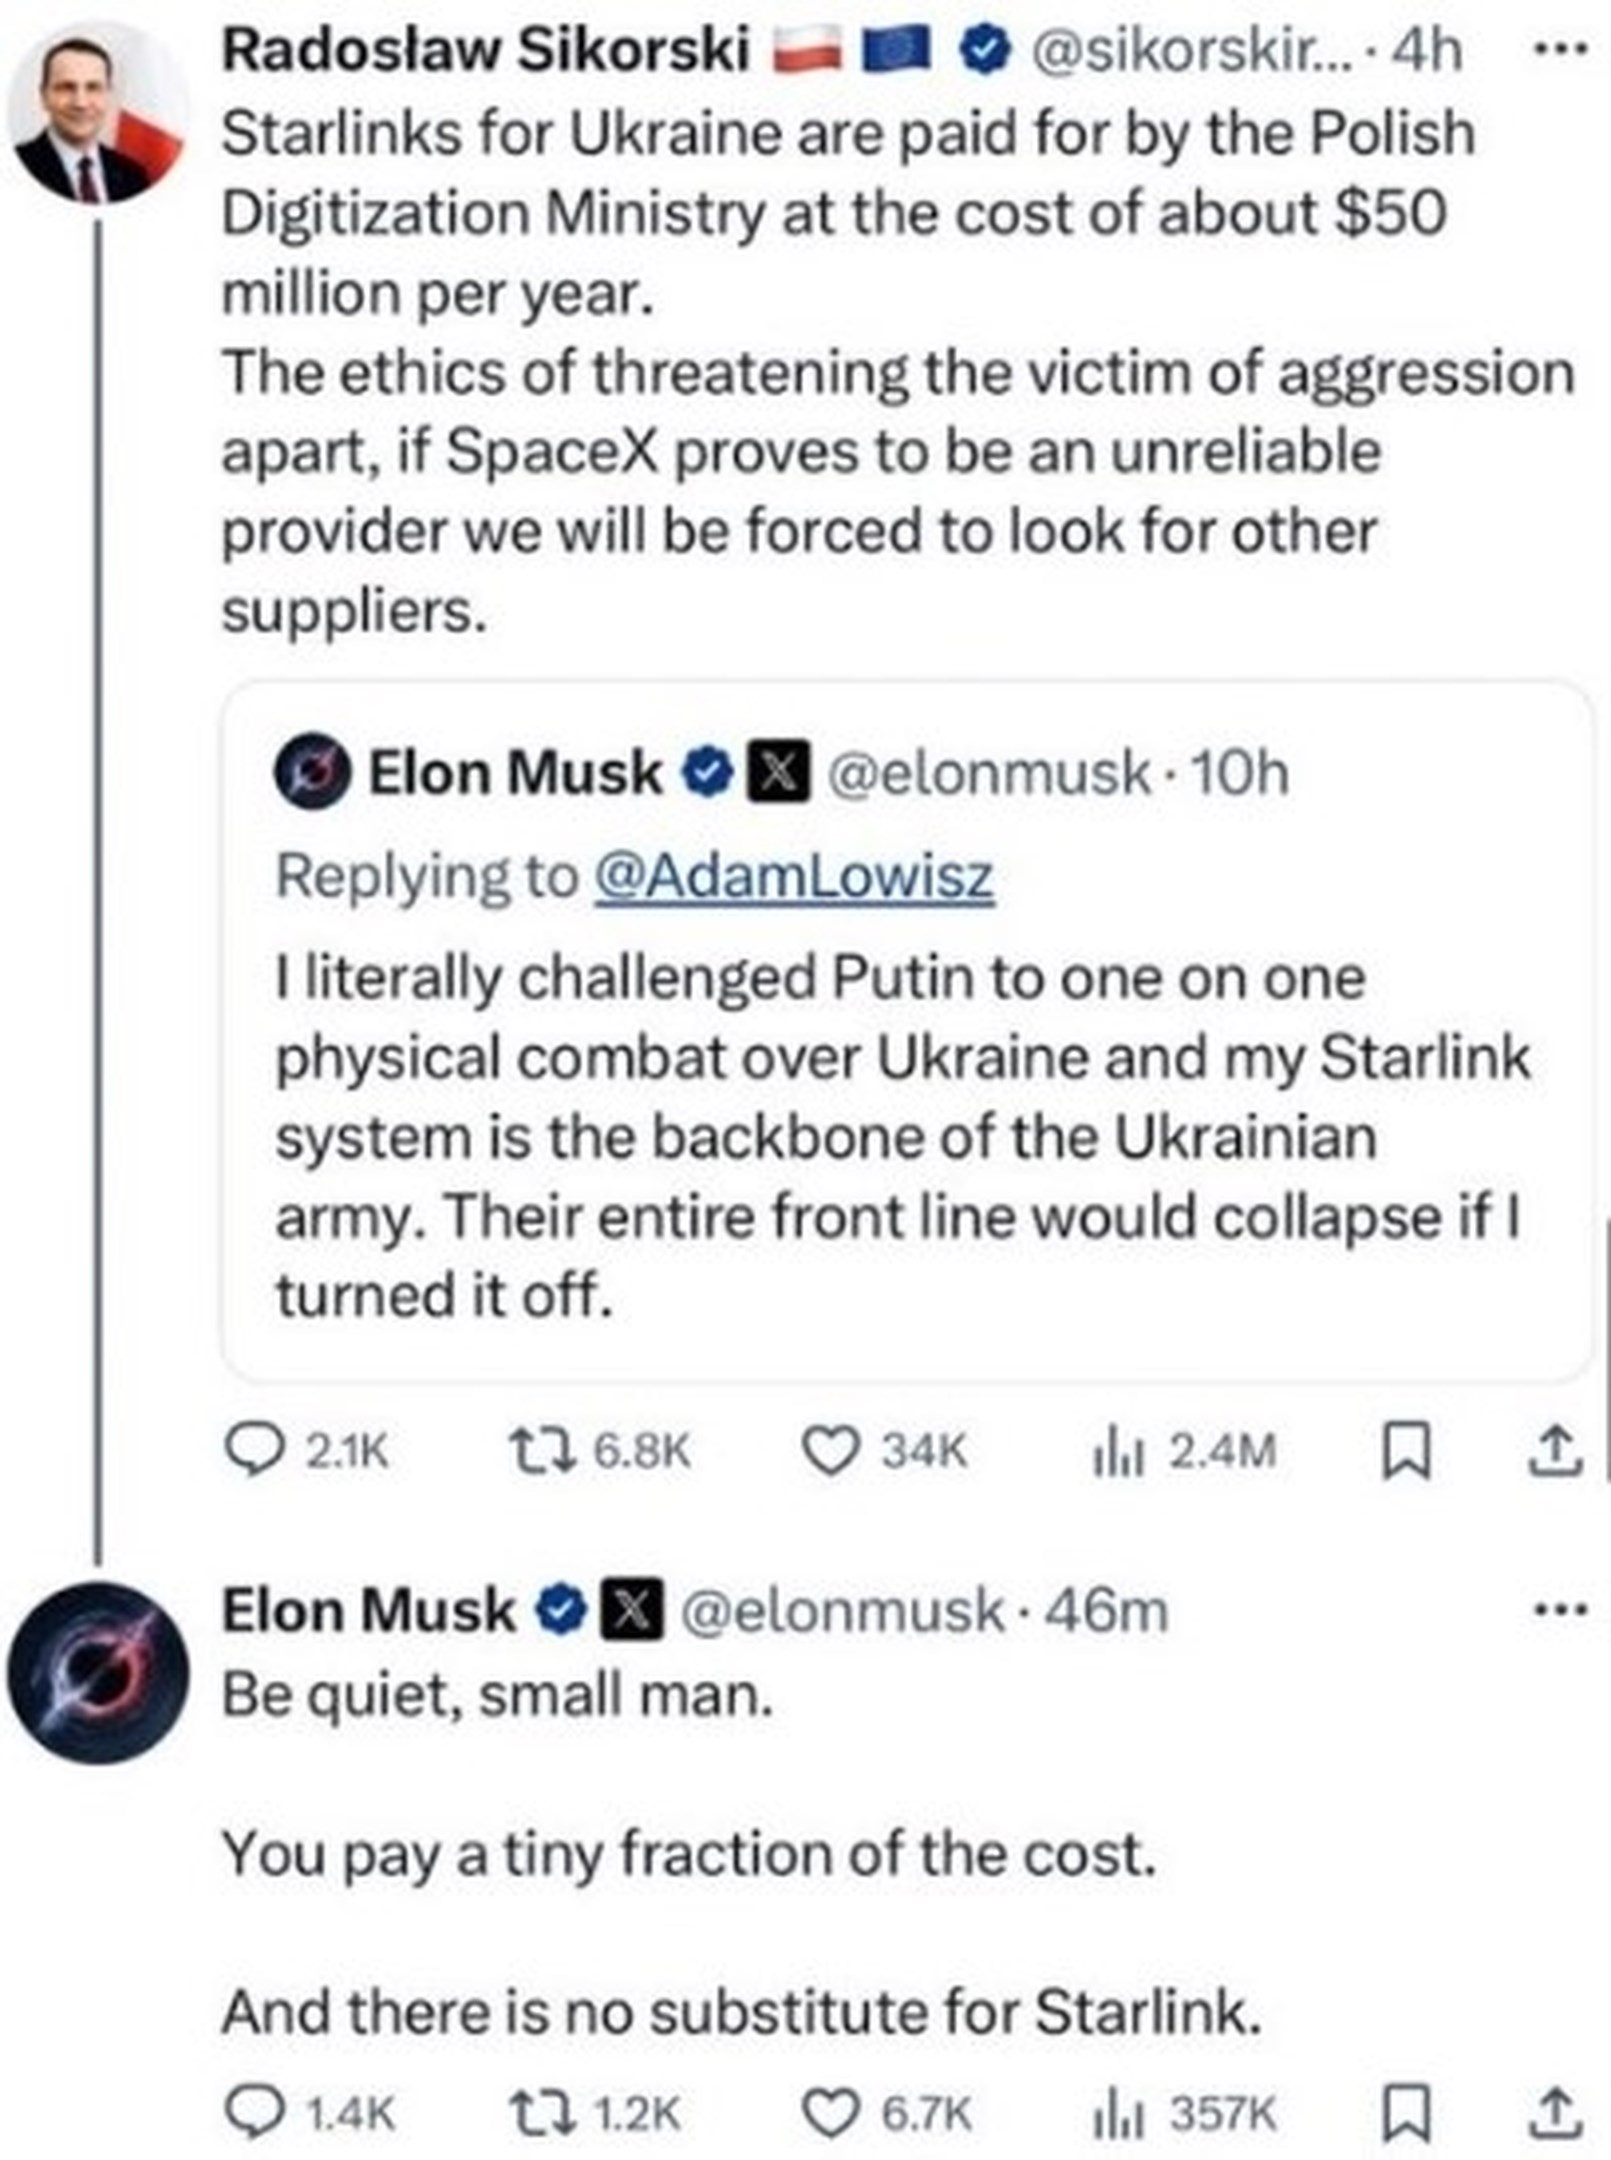
Task: Reply to Musk's 'Be quiet, small man' tweet
Action: coord(254,2114)
